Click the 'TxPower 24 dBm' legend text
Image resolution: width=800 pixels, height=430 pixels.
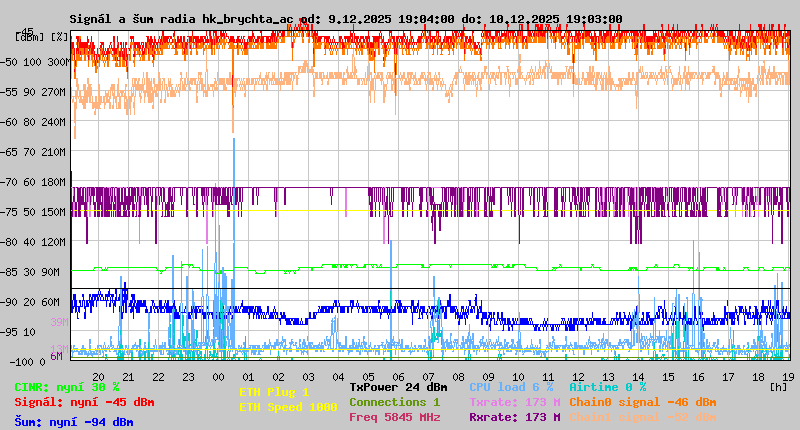[398, 387]
